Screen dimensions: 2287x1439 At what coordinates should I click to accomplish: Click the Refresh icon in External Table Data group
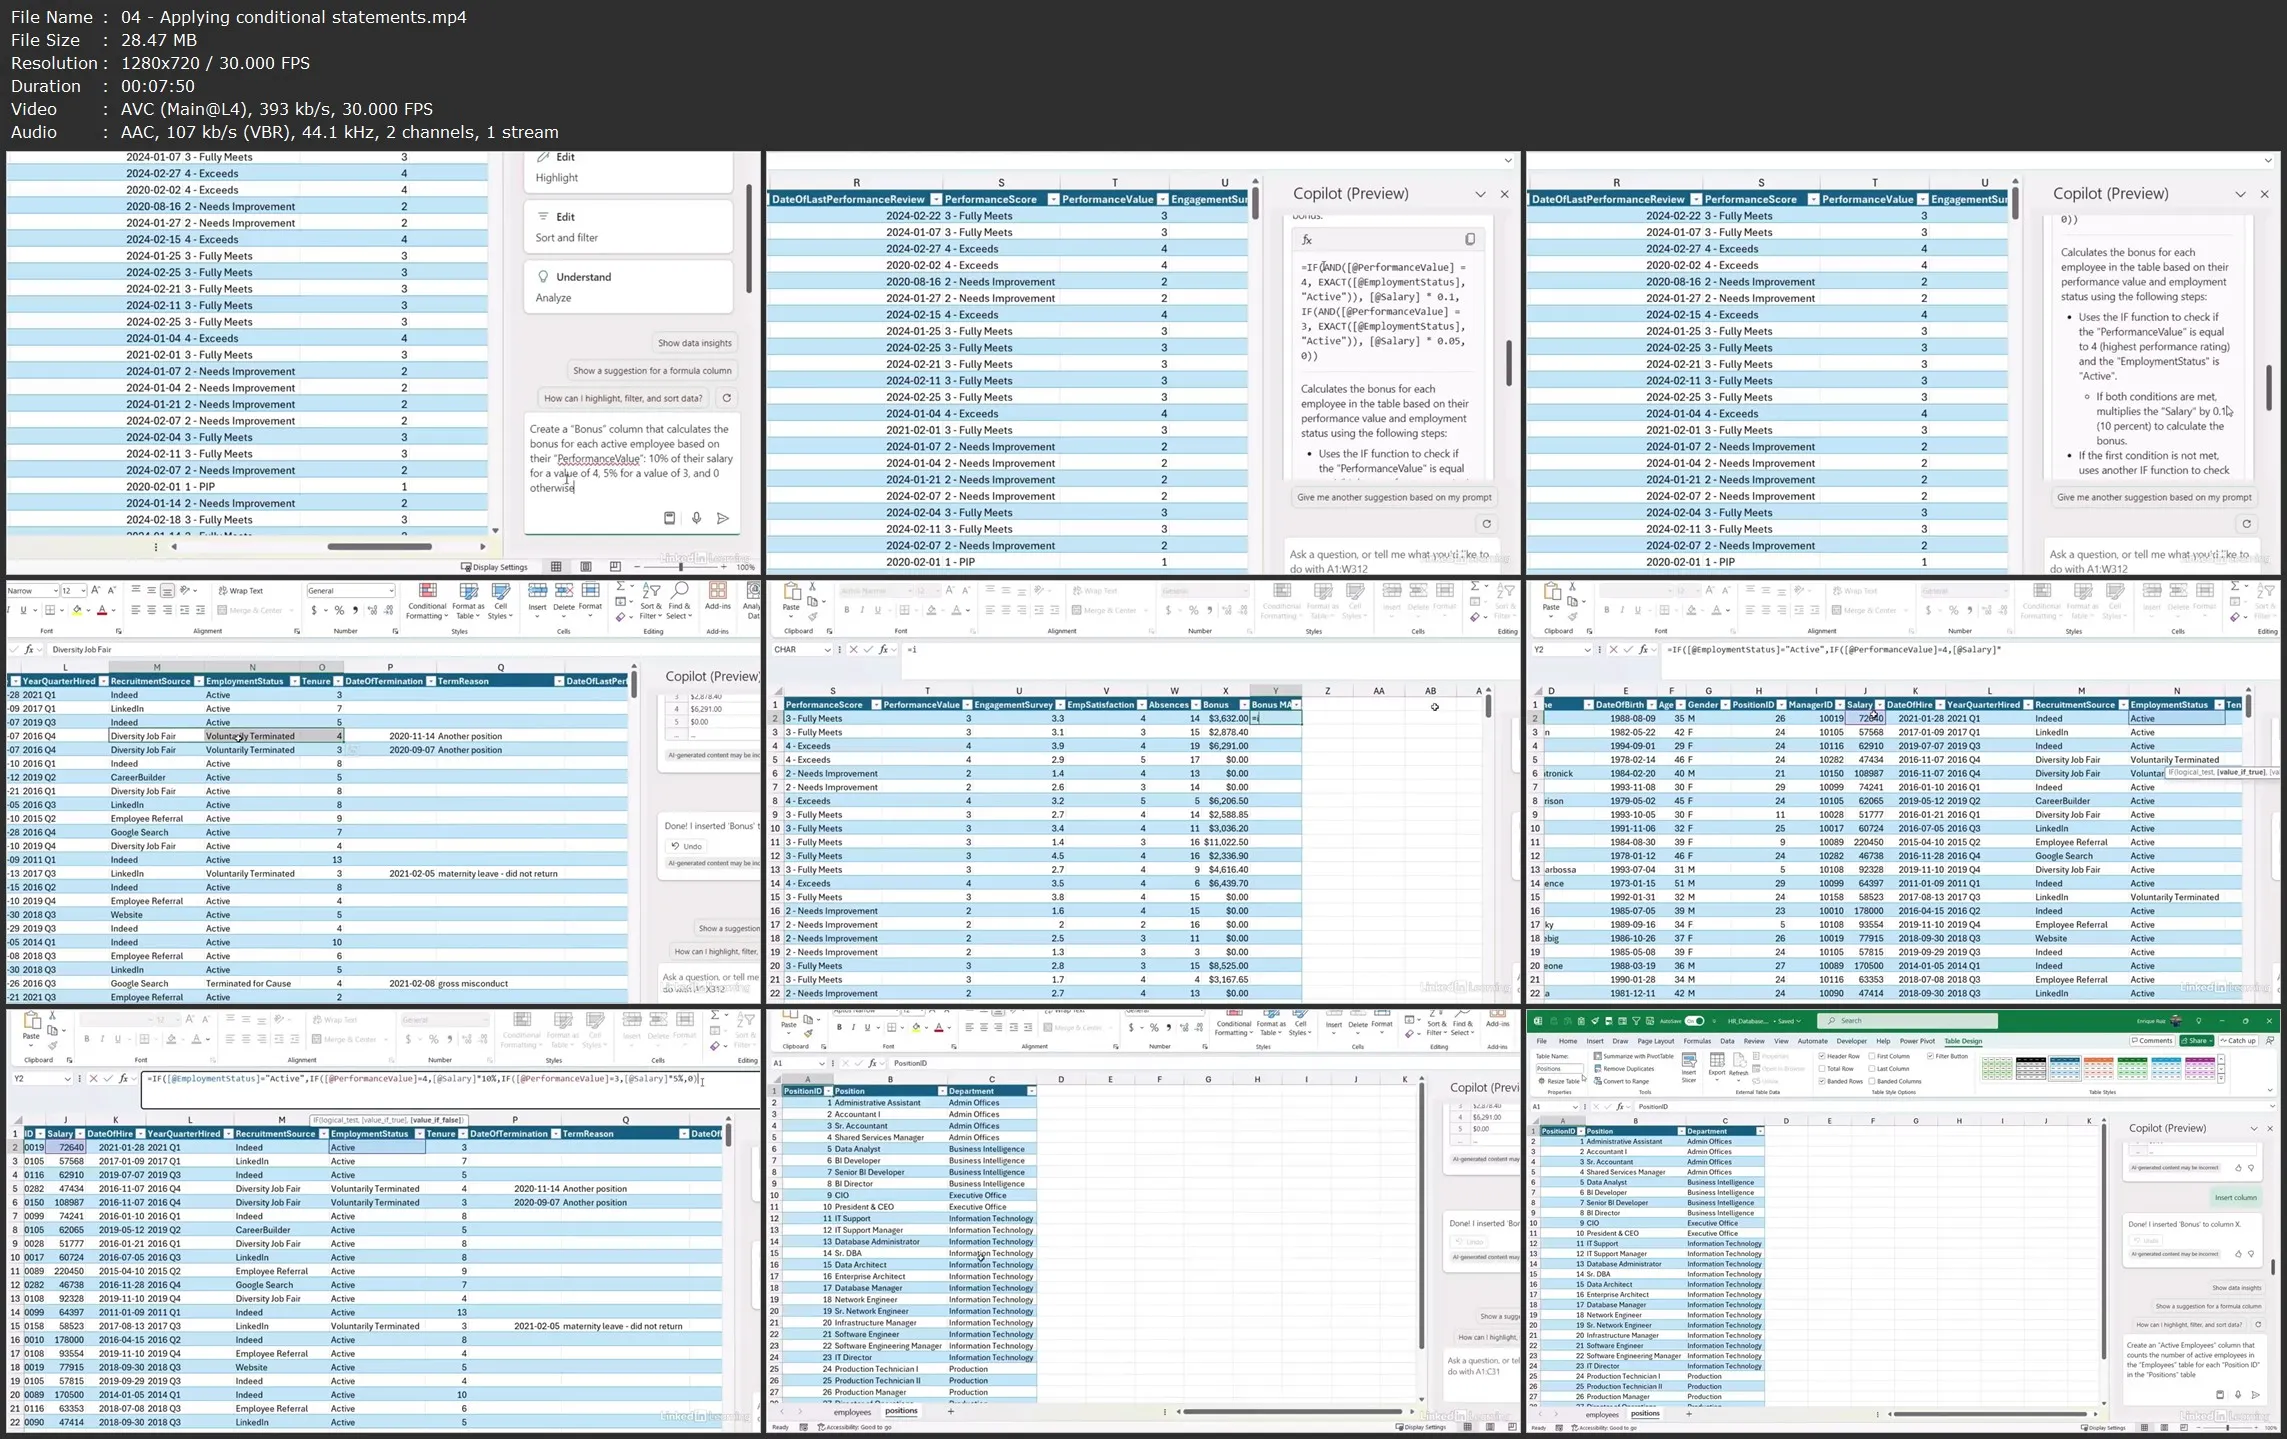click(x=1738, y=1065)
